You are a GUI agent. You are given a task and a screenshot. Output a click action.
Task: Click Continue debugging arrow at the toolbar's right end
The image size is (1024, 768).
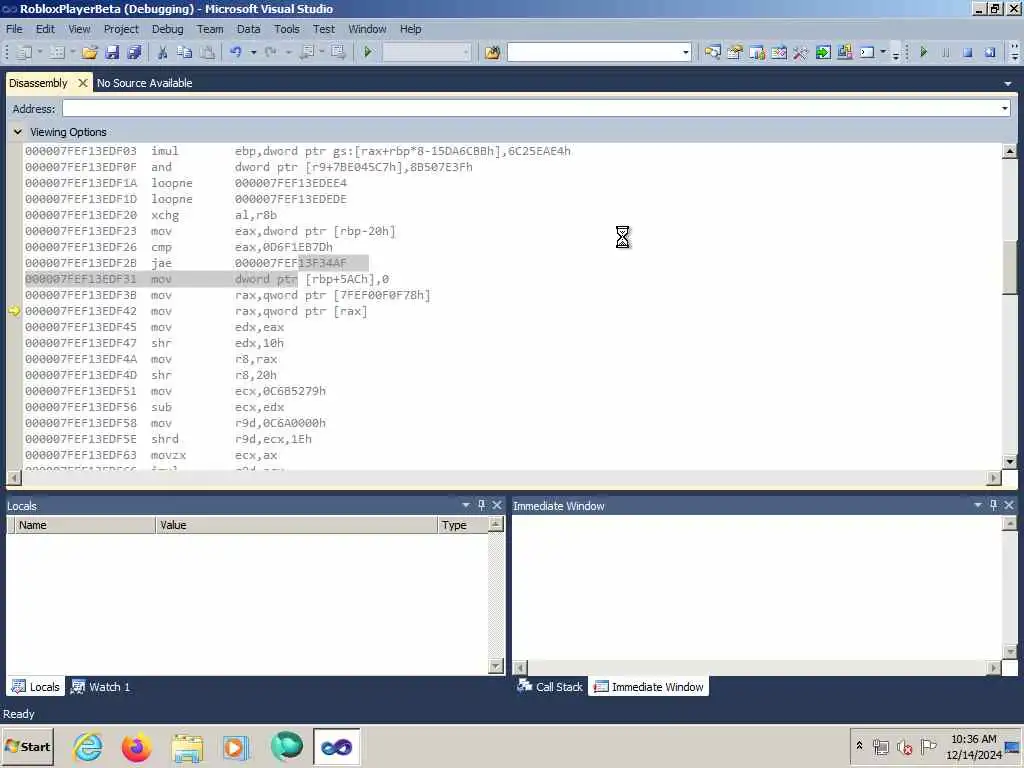tap(923, 52)
